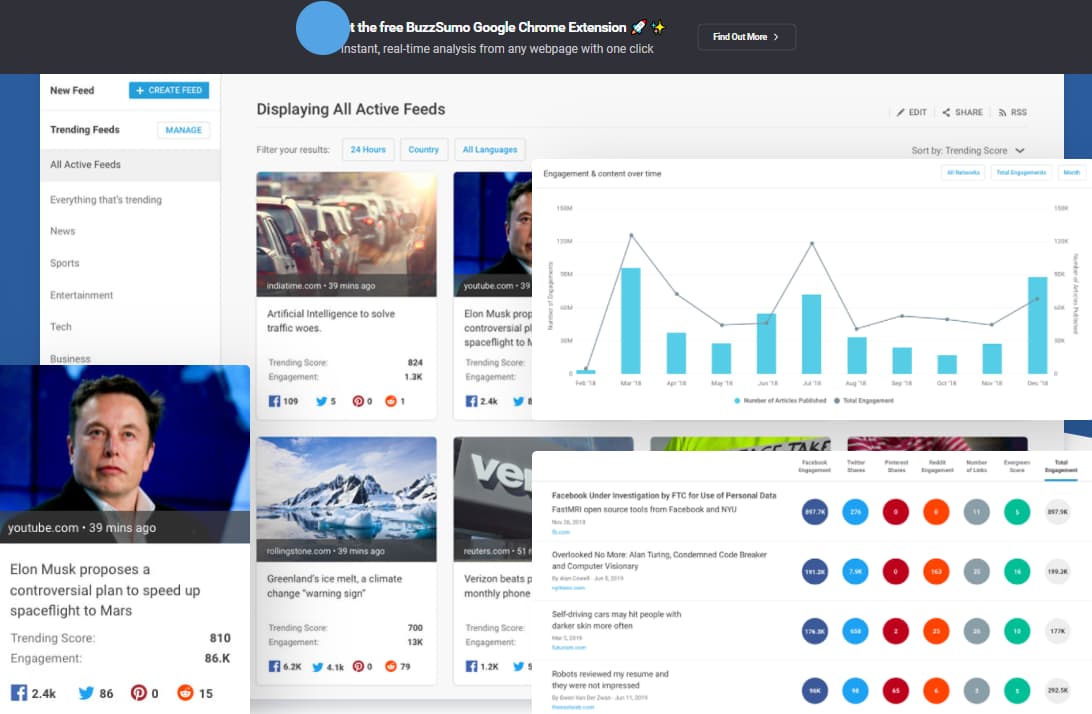
Task: Open the All Languages filter
Action: 490,150
